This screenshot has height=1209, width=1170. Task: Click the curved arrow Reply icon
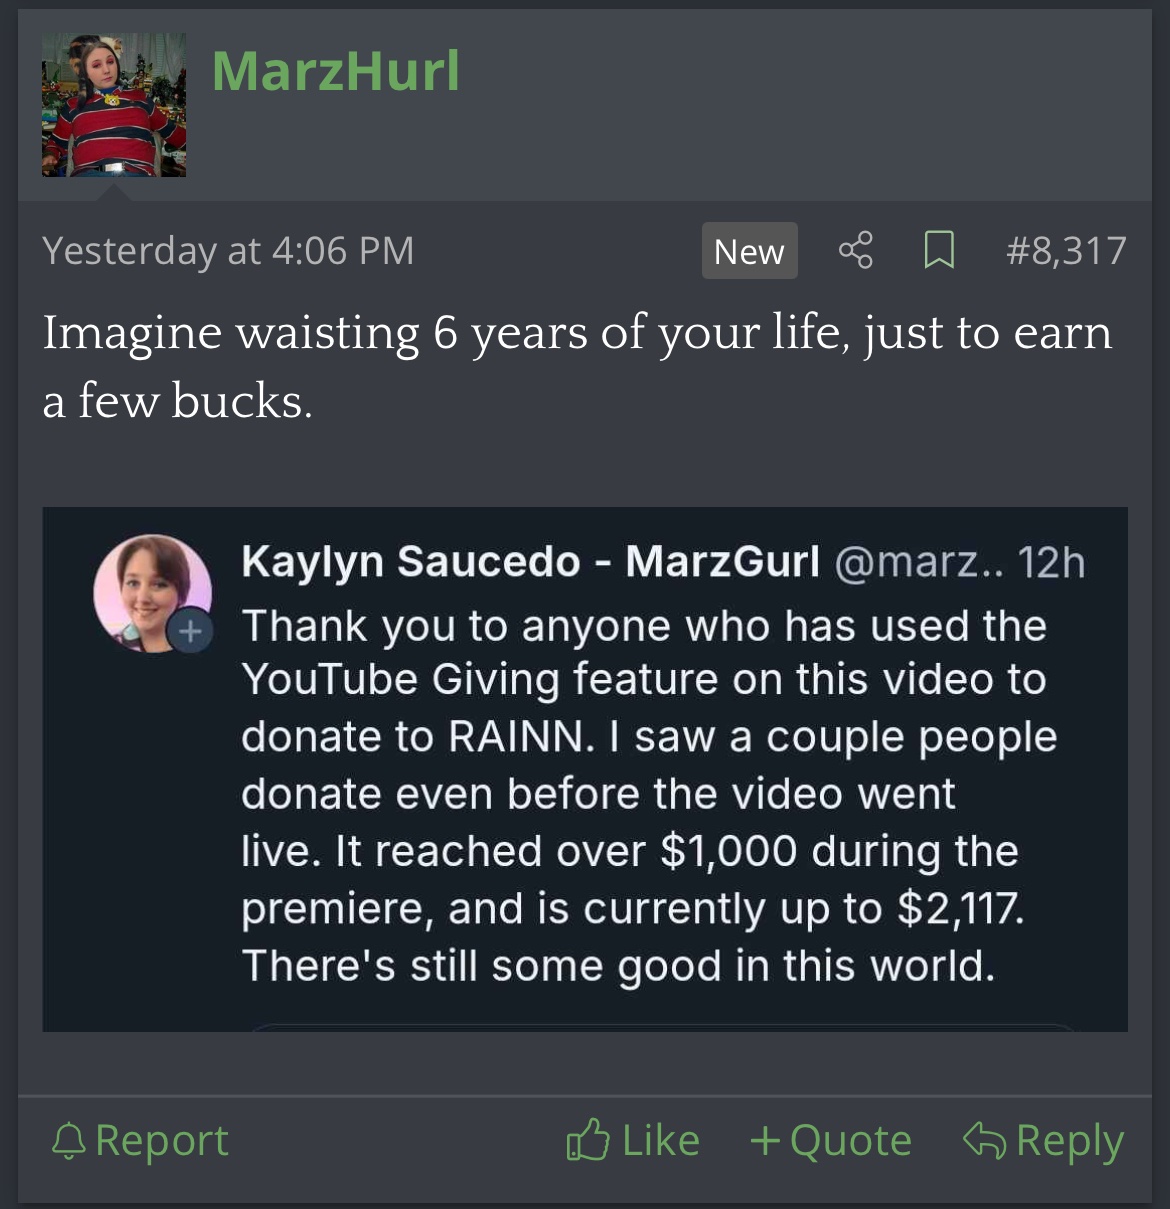click(x=984, y=1140)
